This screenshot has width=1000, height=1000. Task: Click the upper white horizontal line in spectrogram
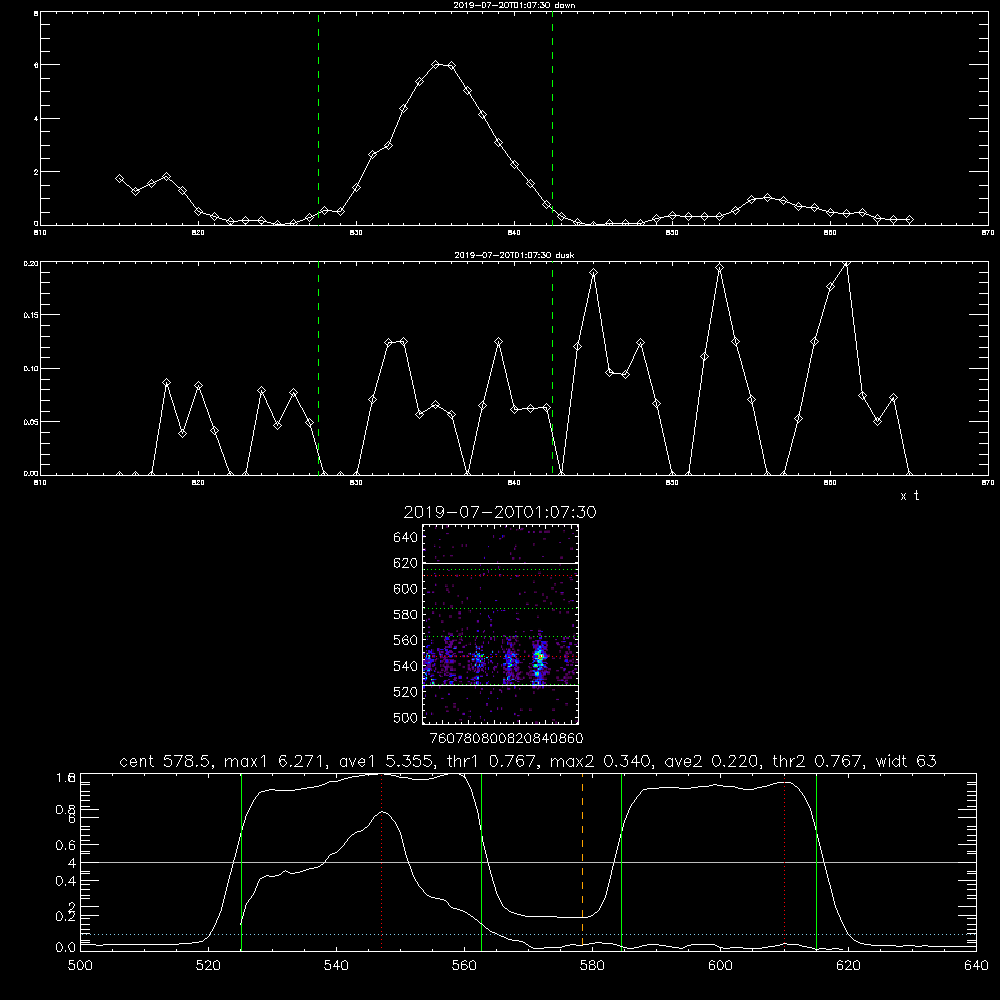point(501,563)
